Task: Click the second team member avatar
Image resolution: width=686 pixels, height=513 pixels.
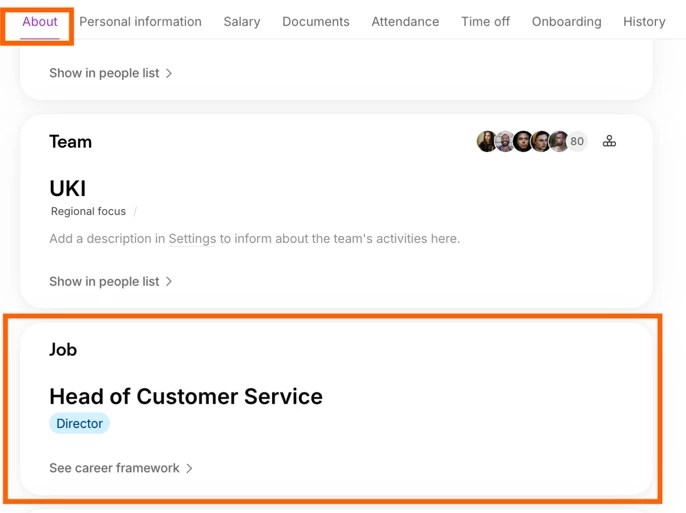Action: click(x=504, y=142)
